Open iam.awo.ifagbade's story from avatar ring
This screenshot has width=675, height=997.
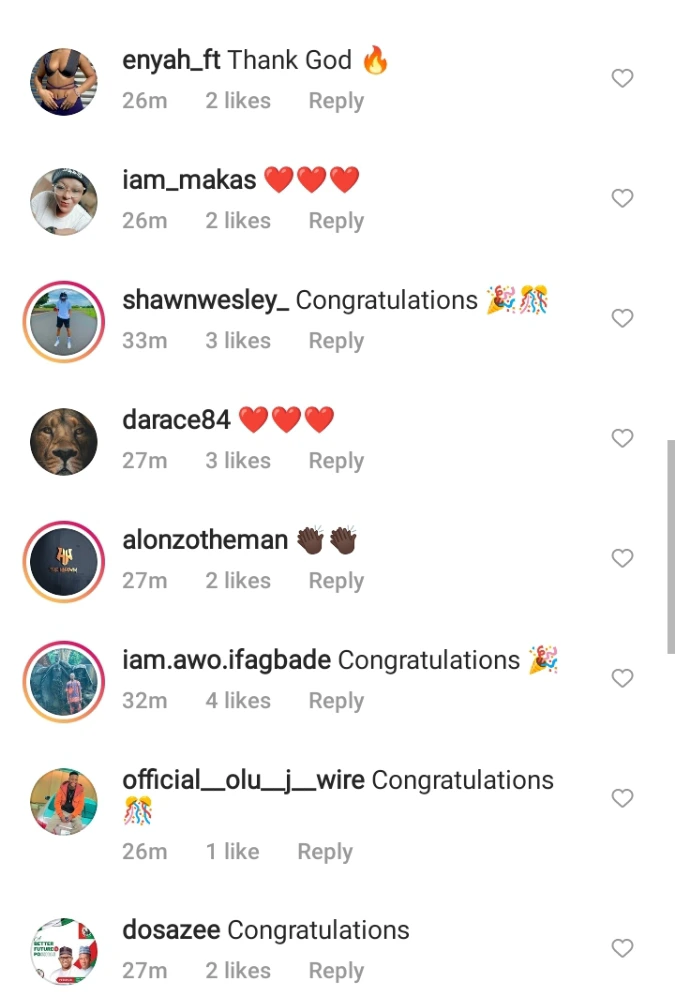pos(64,682)
